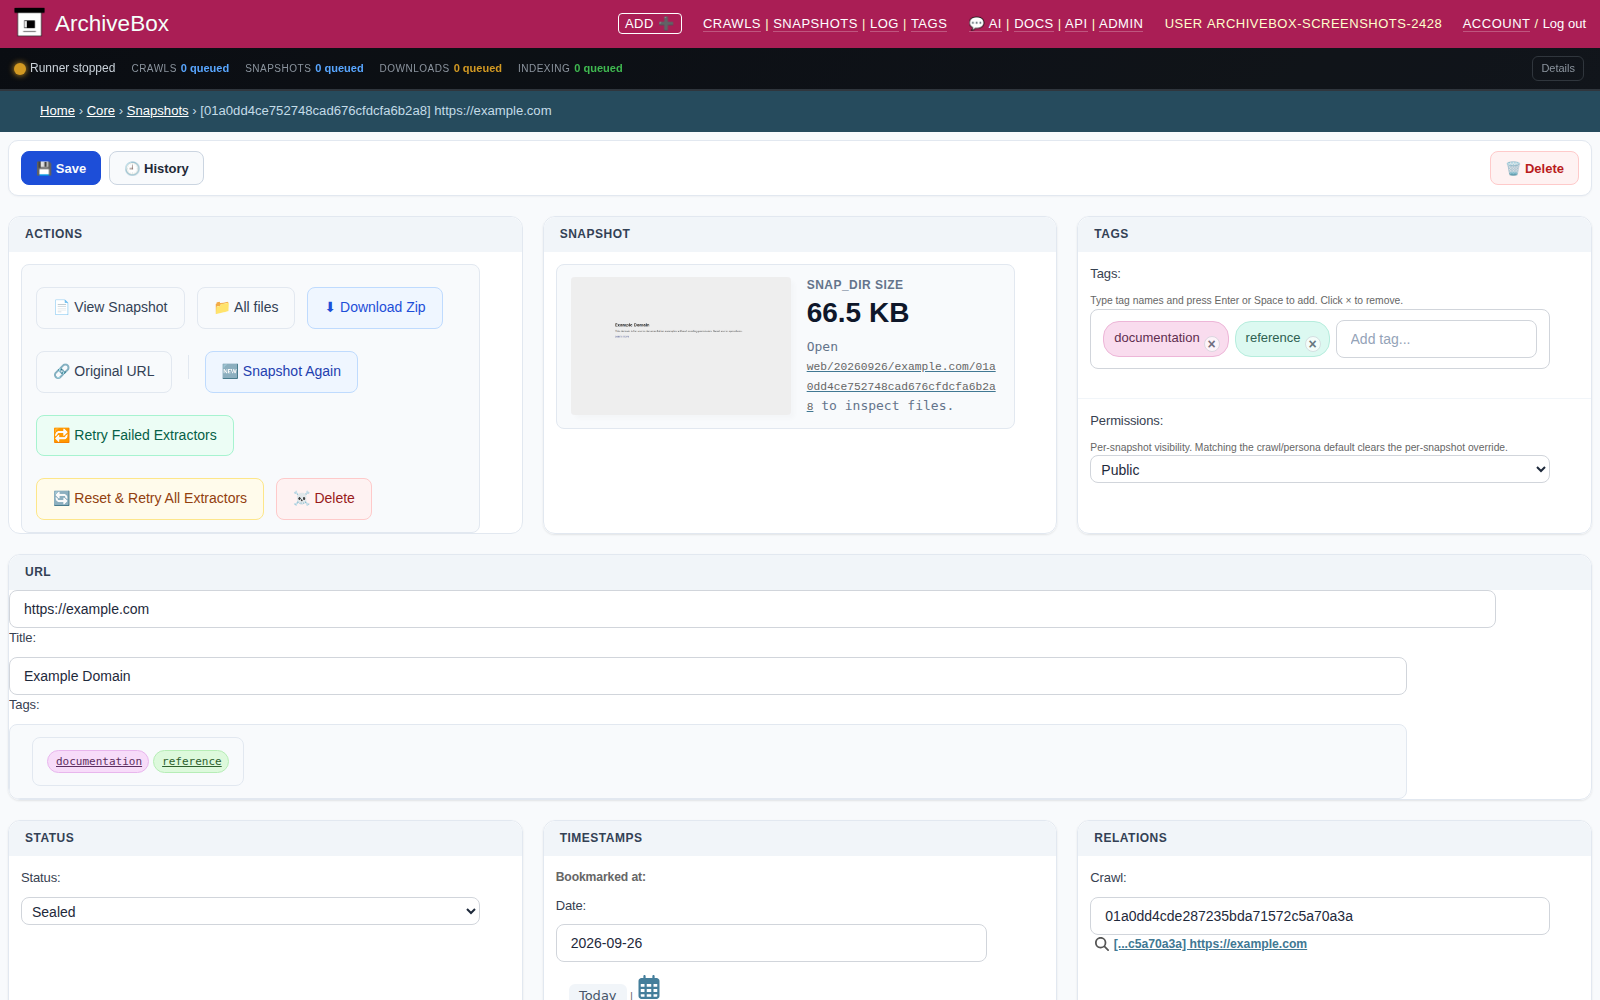
Task: Click the 66.5 KB size value
Action: 858,313
